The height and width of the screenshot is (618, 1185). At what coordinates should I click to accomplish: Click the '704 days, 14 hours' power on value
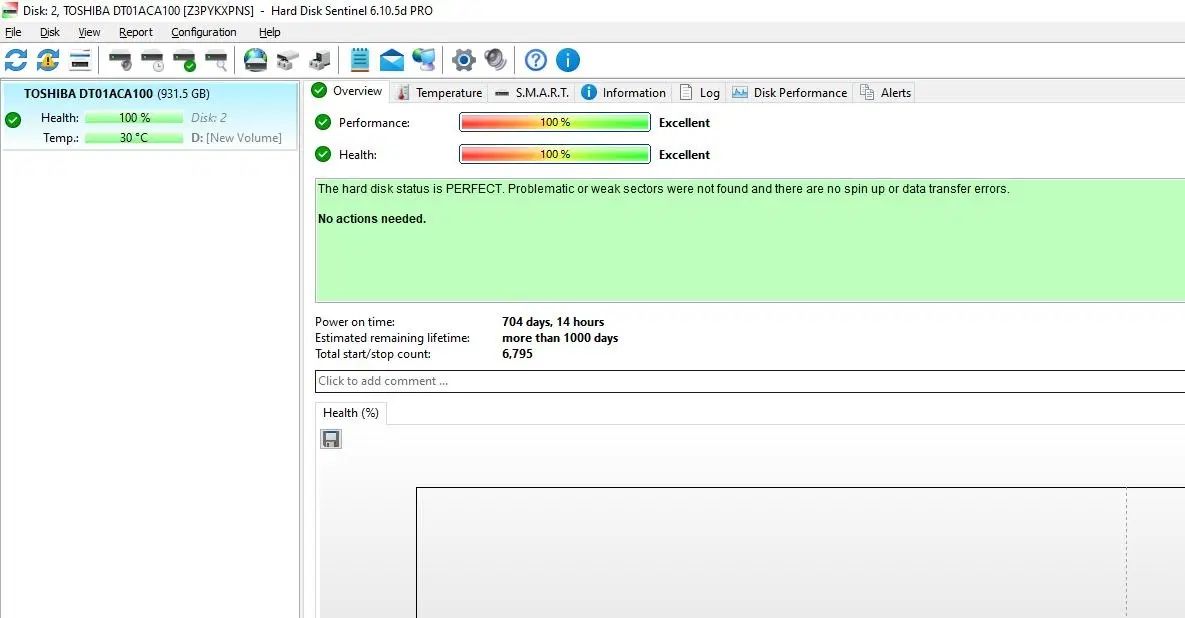pos(553,322)
